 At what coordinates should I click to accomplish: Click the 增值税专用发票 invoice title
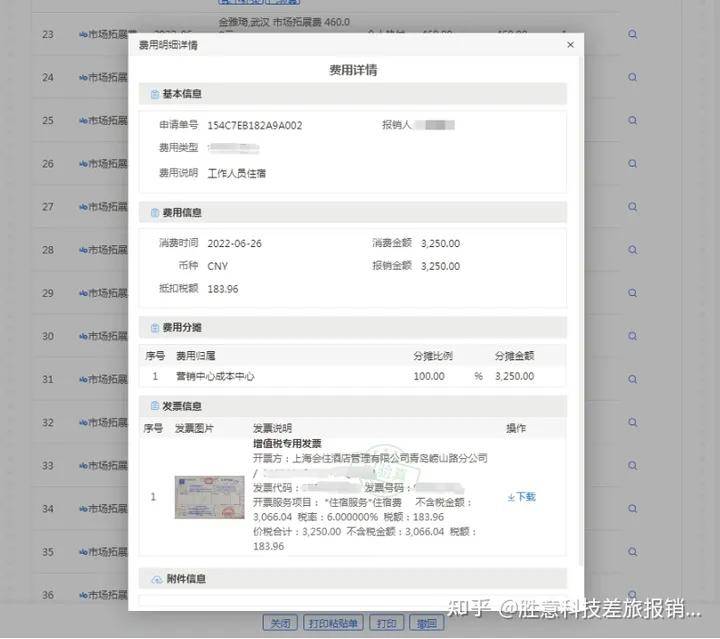click(x=287, y=444)
